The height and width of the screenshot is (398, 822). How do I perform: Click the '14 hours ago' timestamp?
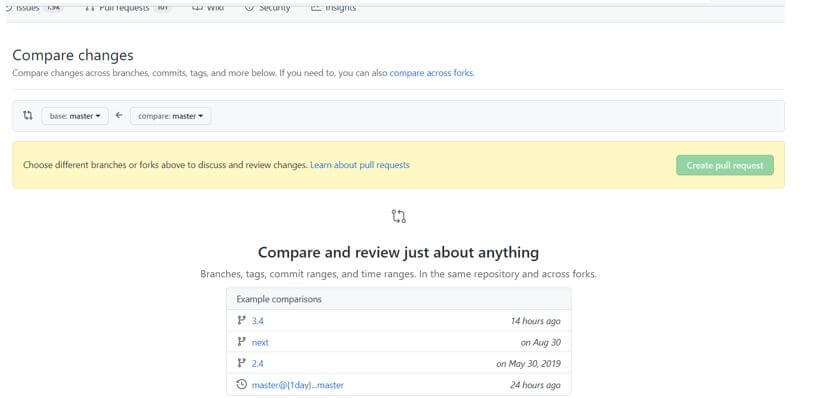(535, 321)
